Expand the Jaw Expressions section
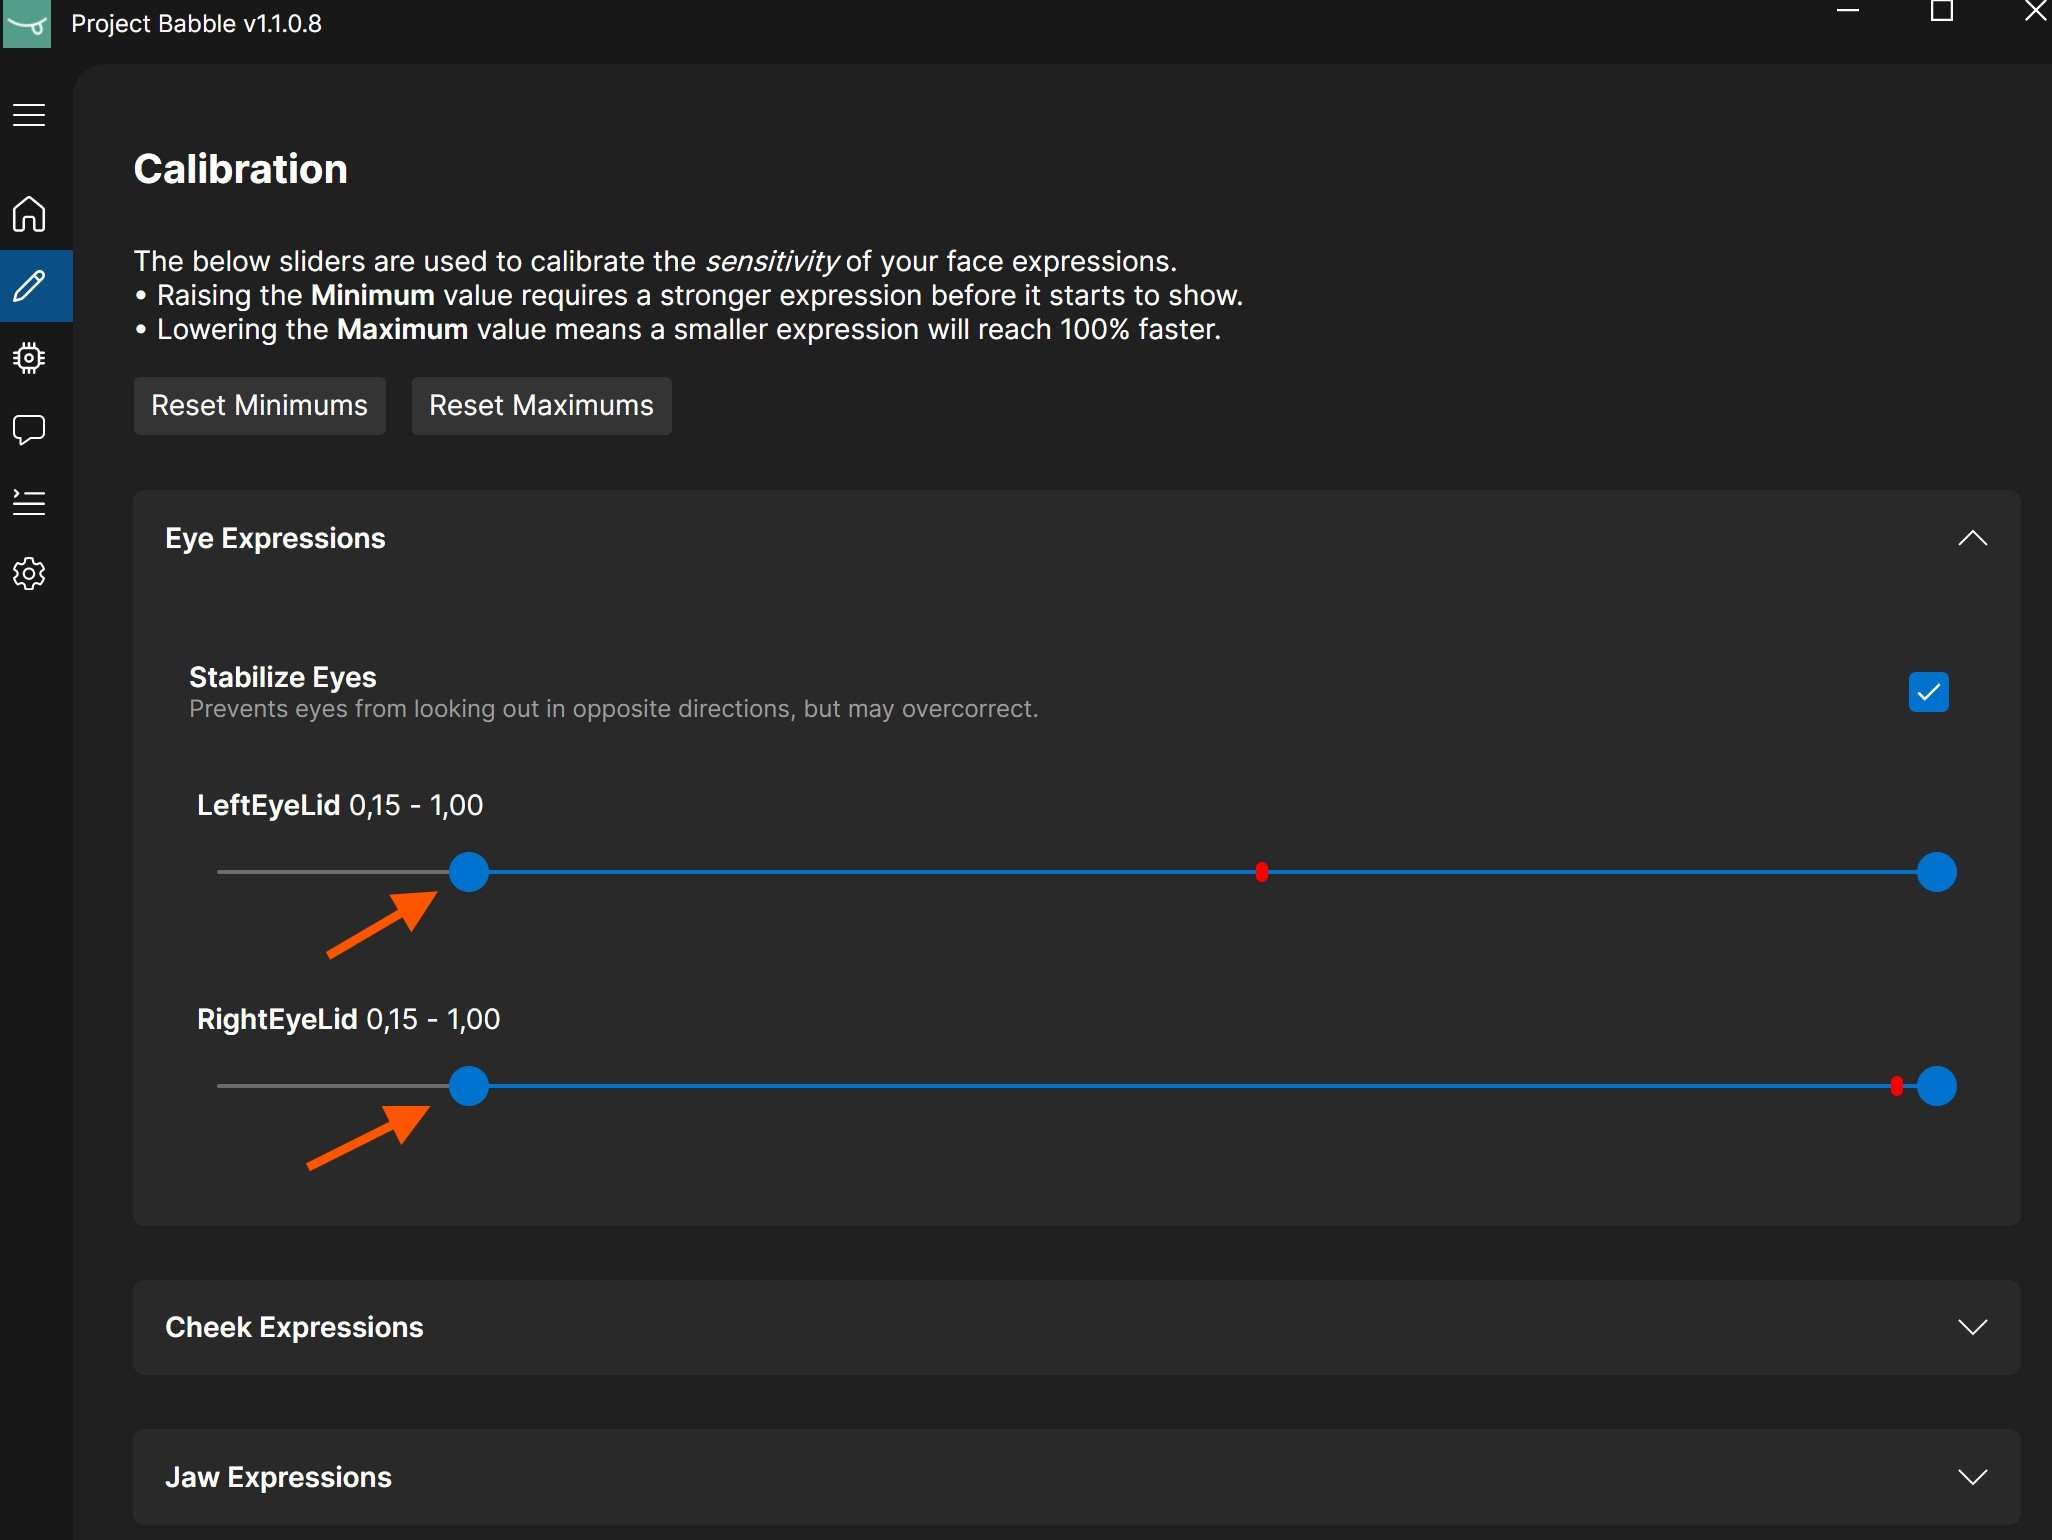 1971,1477
